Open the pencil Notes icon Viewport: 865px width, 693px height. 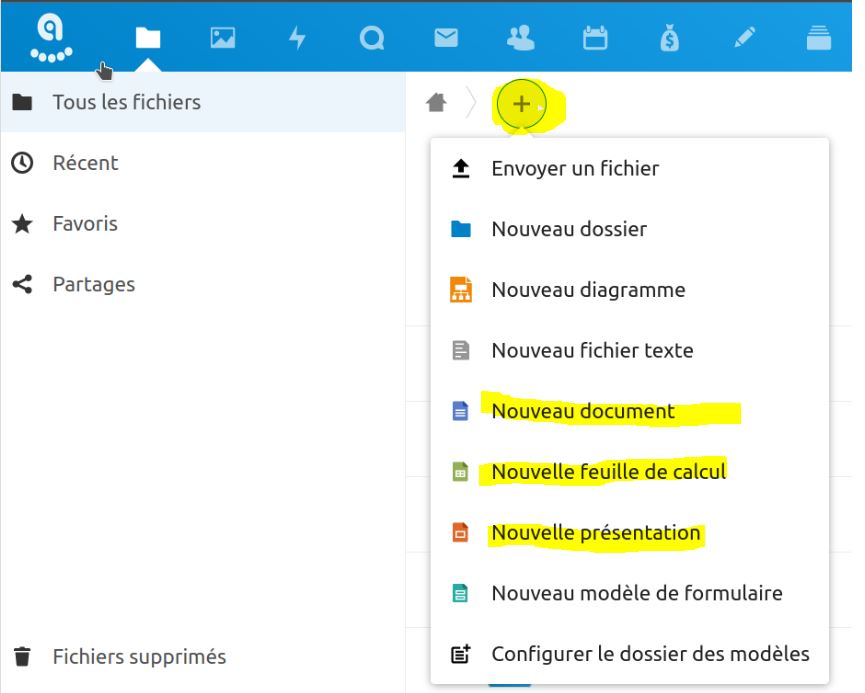745,39
